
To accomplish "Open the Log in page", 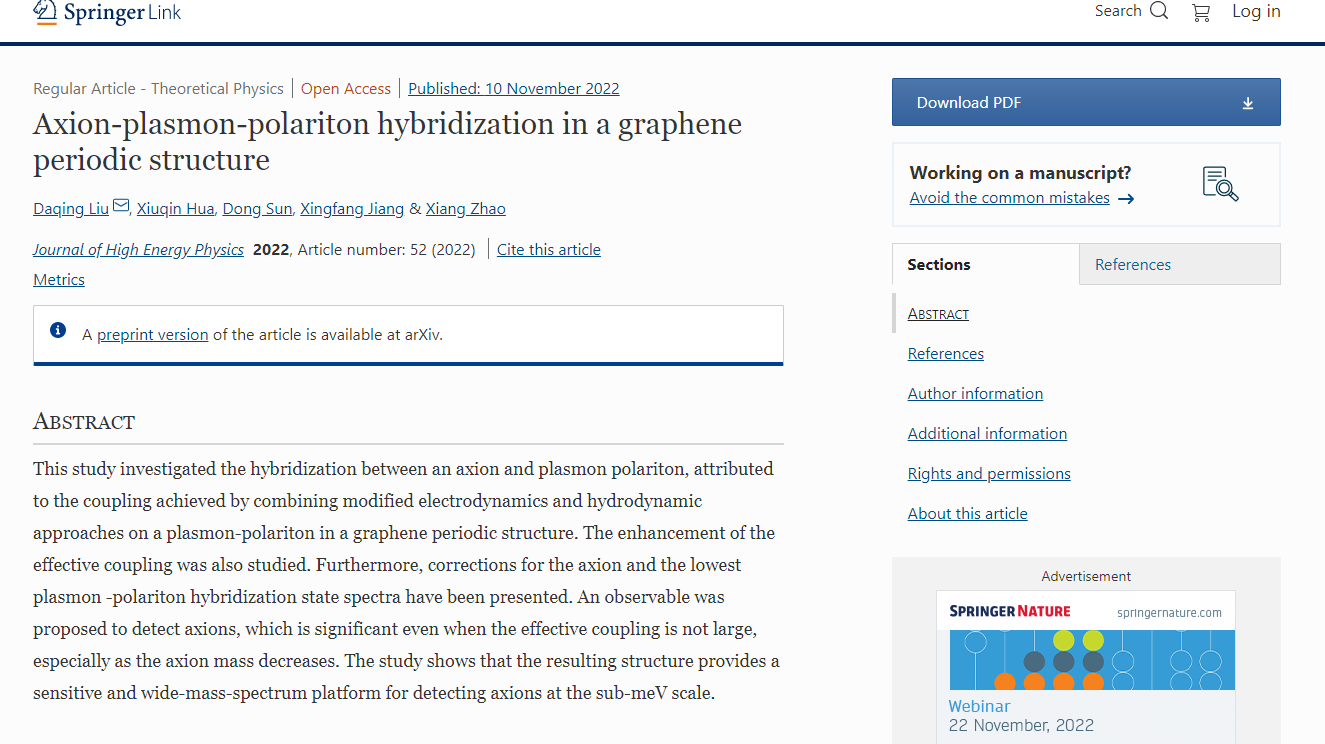I will coord(1256,11).
